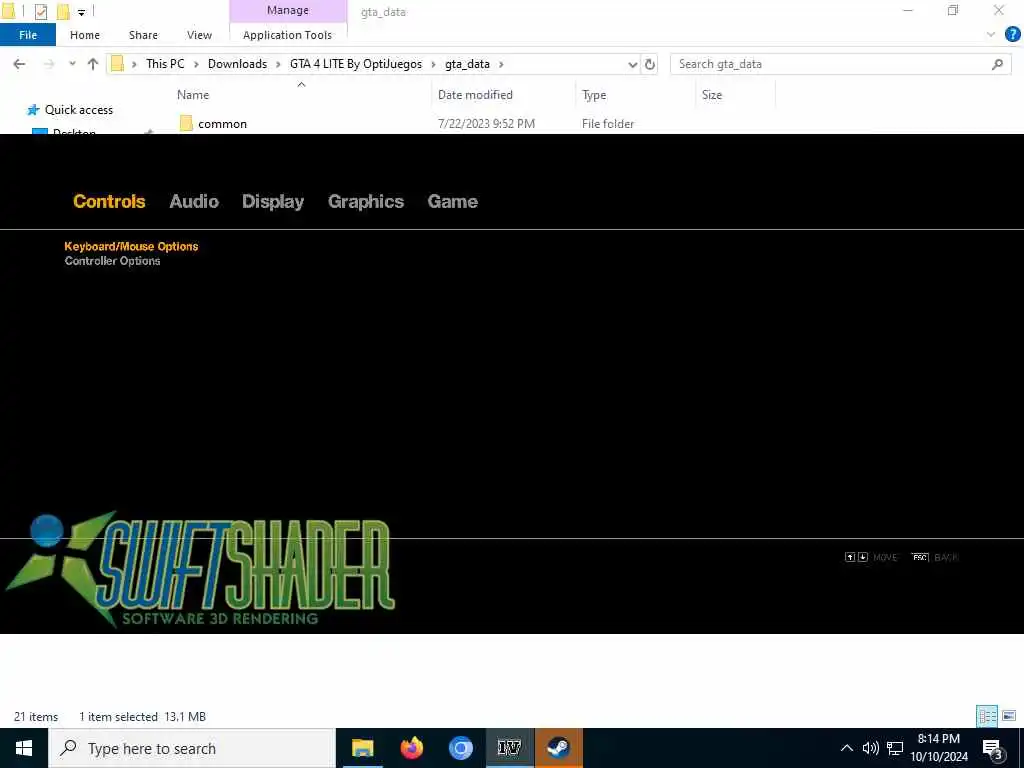Switch to large thumbnails view icon

click(1009, 716)
